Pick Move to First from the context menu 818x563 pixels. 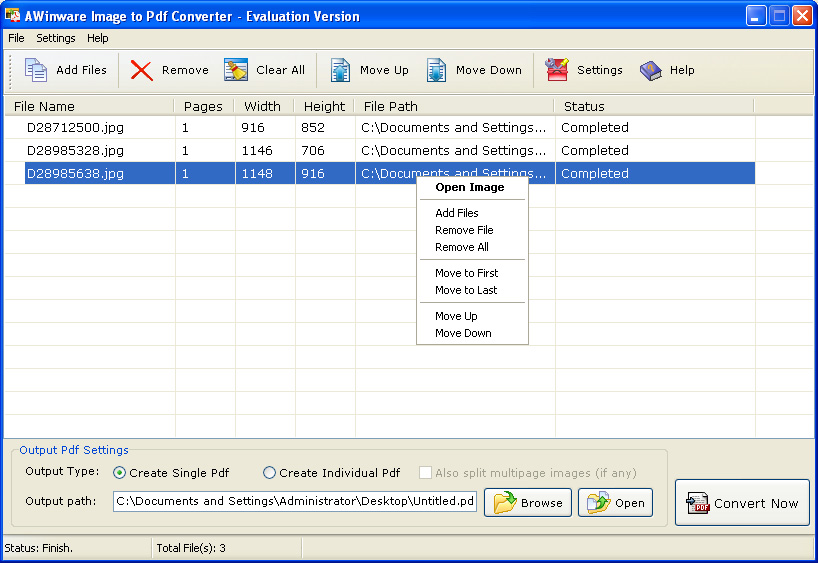pos(466,273)
